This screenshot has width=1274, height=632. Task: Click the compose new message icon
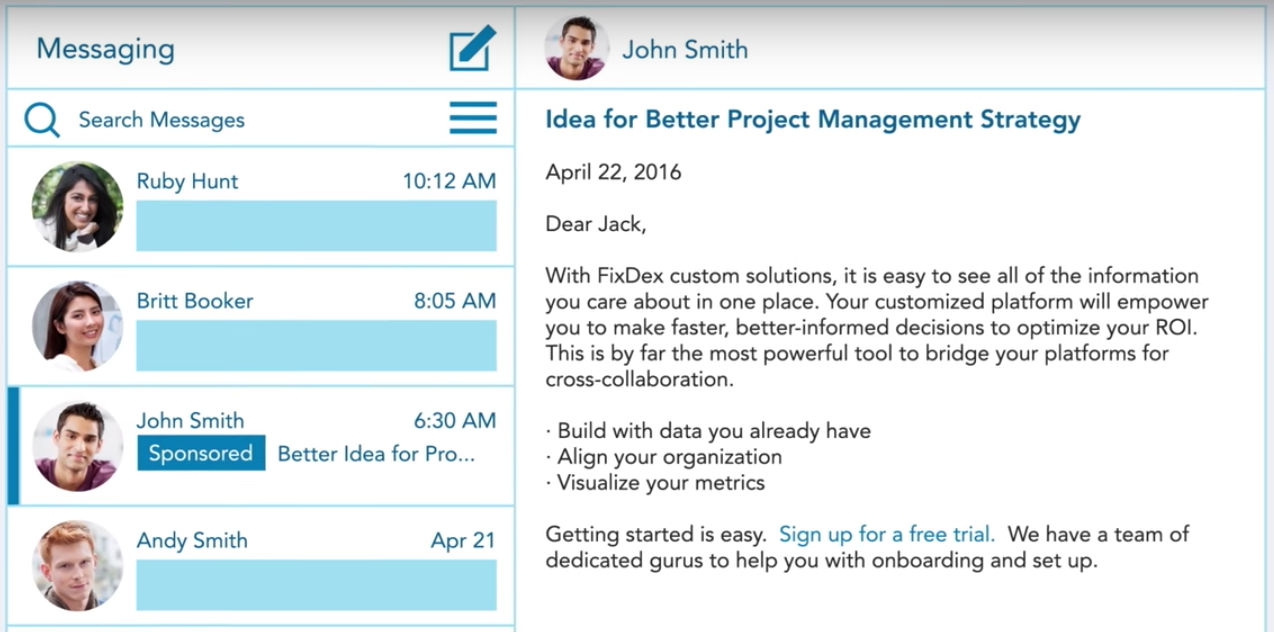tap(472, 48)
